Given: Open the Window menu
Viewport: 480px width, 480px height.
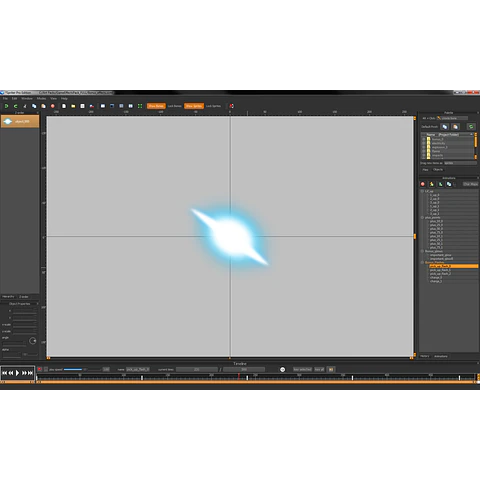Looking at the screenshot, I should click(x=27, y=98).
